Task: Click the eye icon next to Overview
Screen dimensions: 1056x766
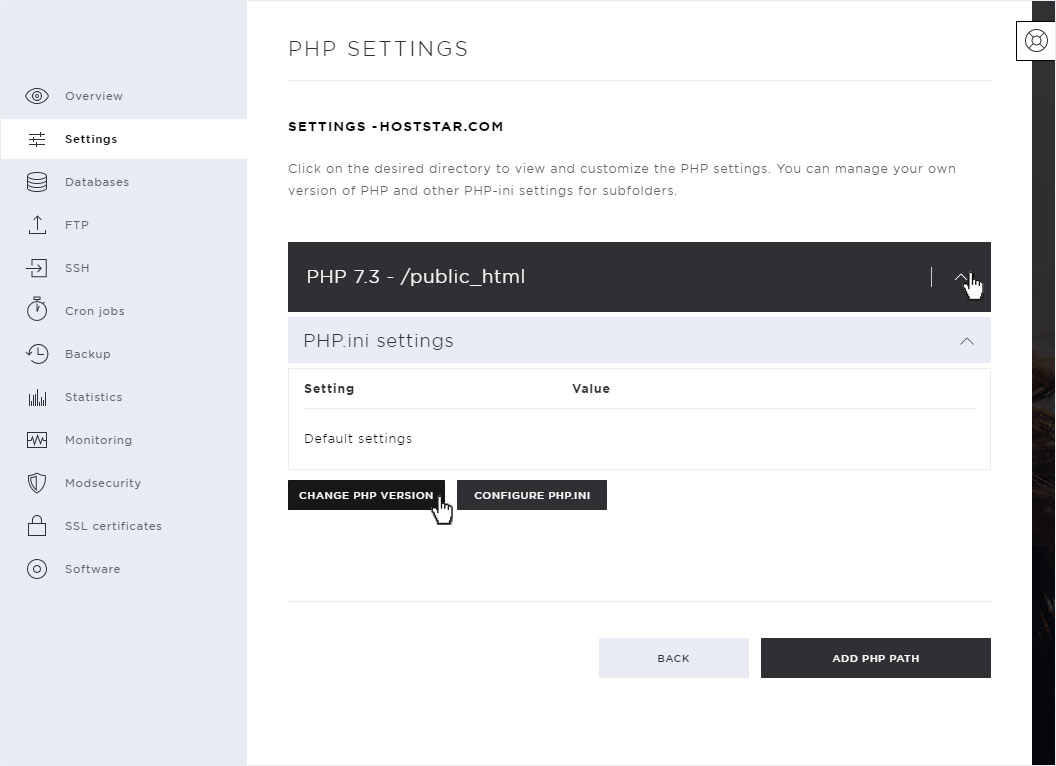Action: click(37, 96)
